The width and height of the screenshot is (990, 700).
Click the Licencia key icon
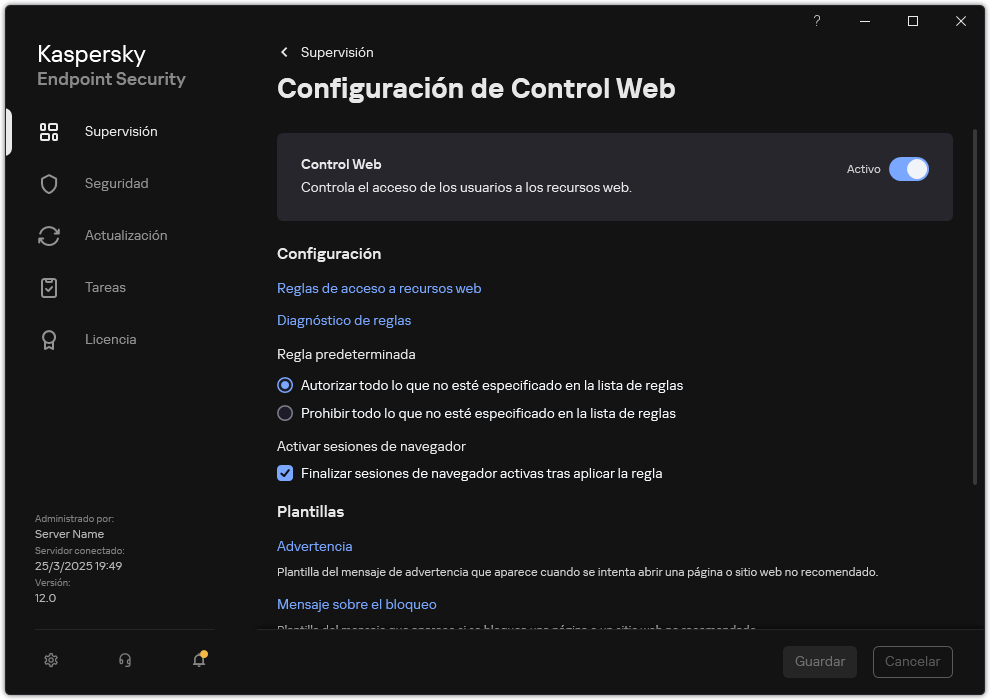coord(49,339)
